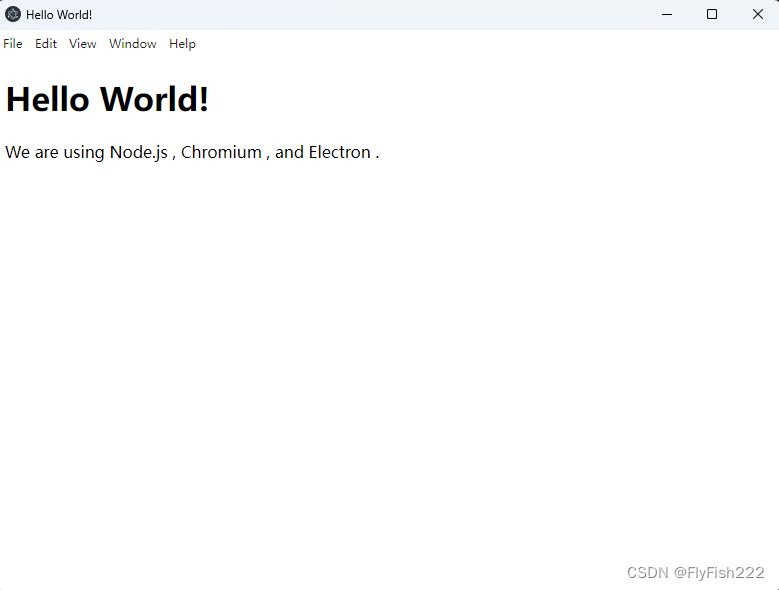This screenshot has width=779, height=590.
Task: Maximize the Hello World window
Action: click(x=712, y=14)
